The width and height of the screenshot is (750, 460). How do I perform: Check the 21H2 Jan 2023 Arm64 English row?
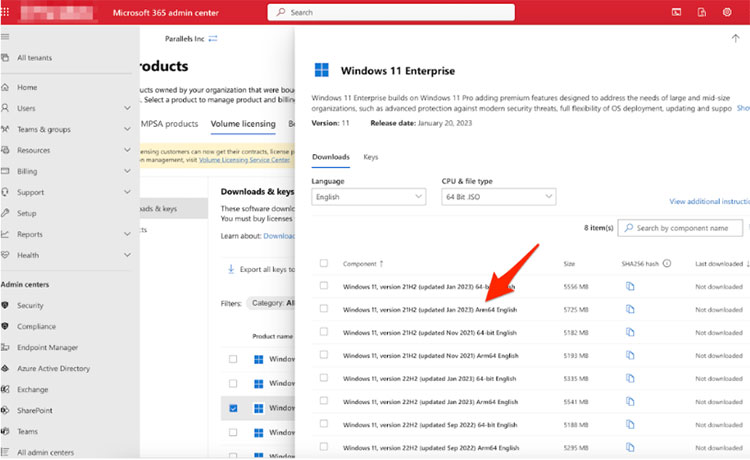coord(323,310)
